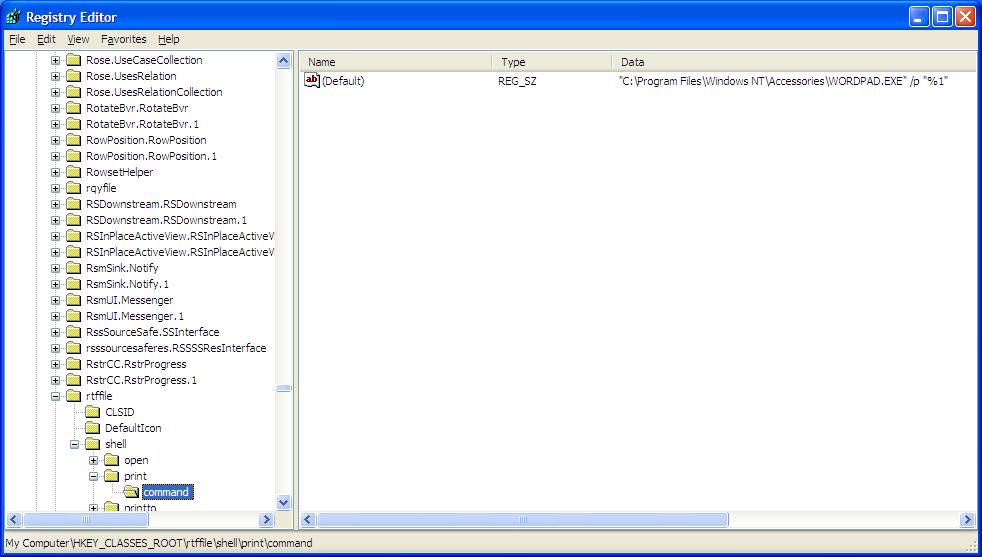The image size is (982, 557).
Task: Click the DefaultIcon folder icon
Action: pos(93,428)
